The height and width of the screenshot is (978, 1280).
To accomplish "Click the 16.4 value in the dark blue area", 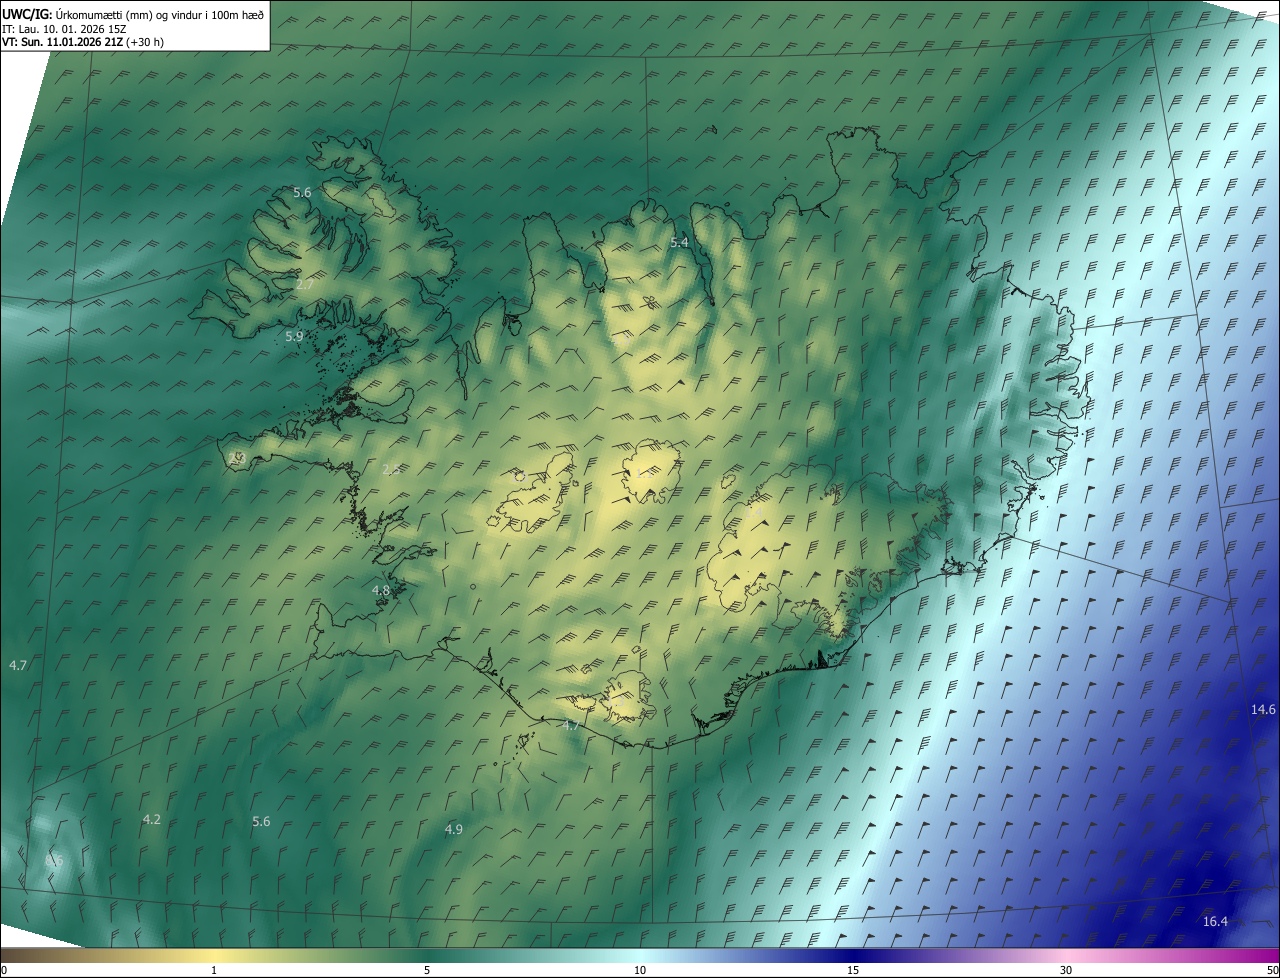I will [x=1215, y=921].
